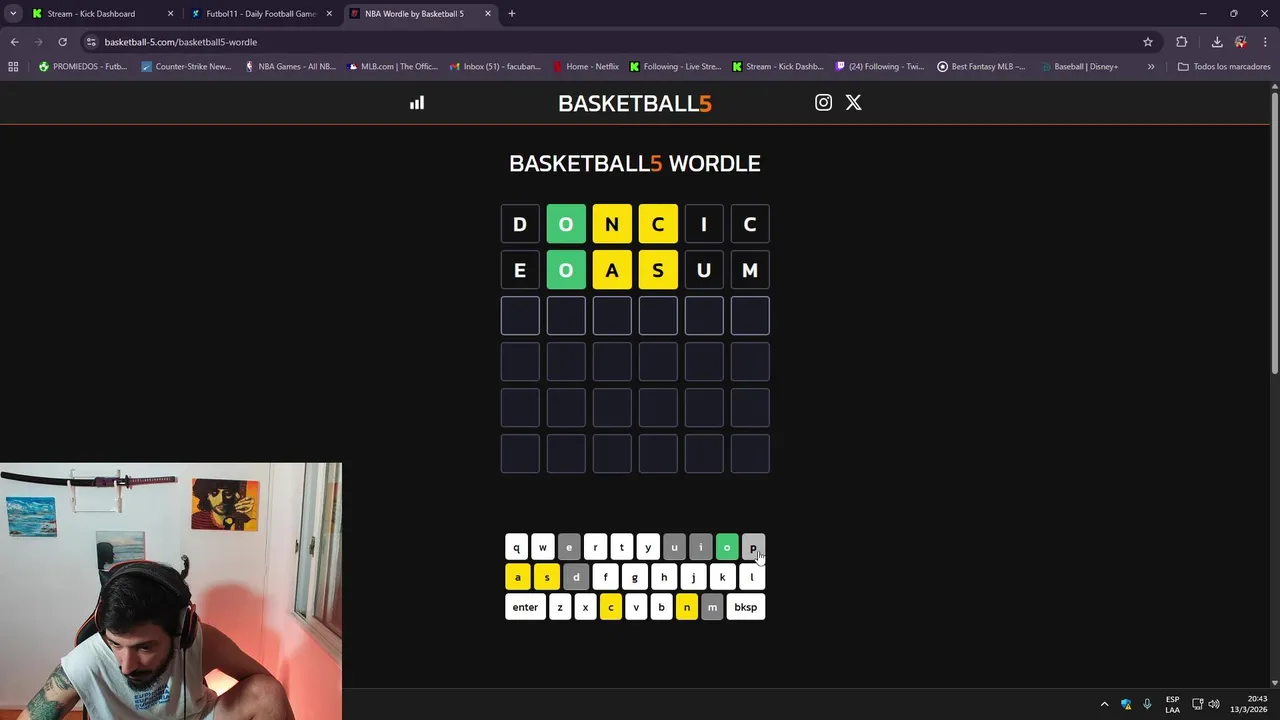
Task: Open the Todos los marcadores folder
Action: click(x=1224, y=67)
